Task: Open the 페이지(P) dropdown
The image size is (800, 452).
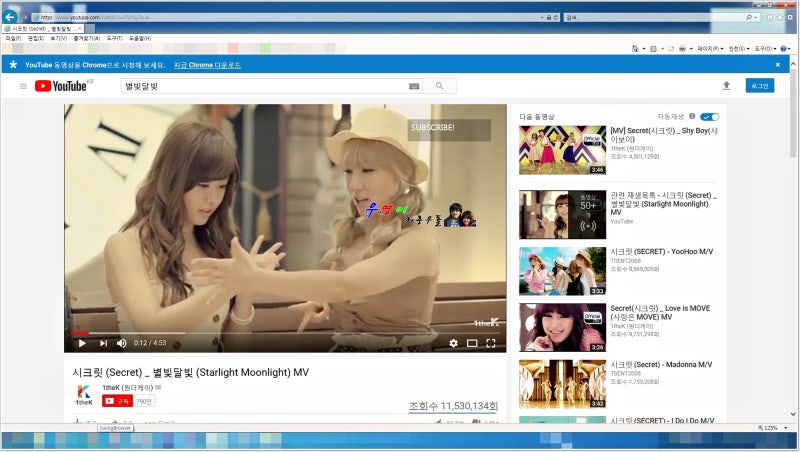Action: click(x=710, y=48)
